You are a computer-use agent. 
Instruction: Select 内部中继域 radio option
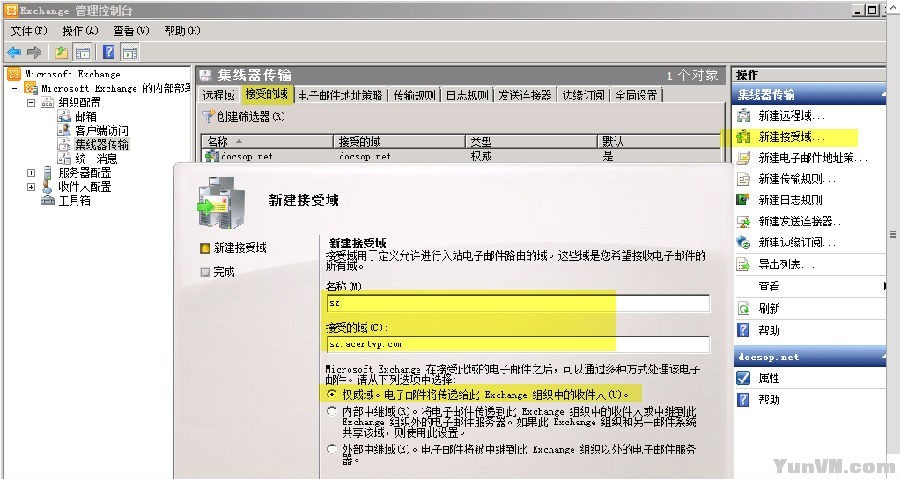click(332, 411)
